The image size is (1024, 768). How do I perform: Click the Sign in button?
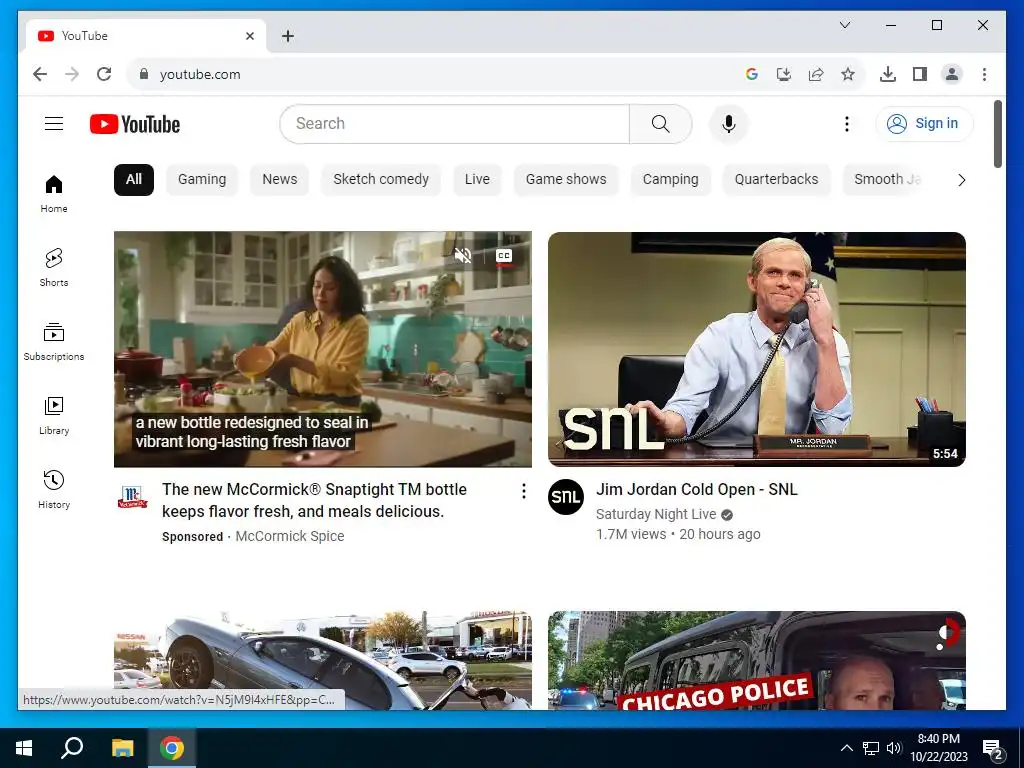[923, 123]
